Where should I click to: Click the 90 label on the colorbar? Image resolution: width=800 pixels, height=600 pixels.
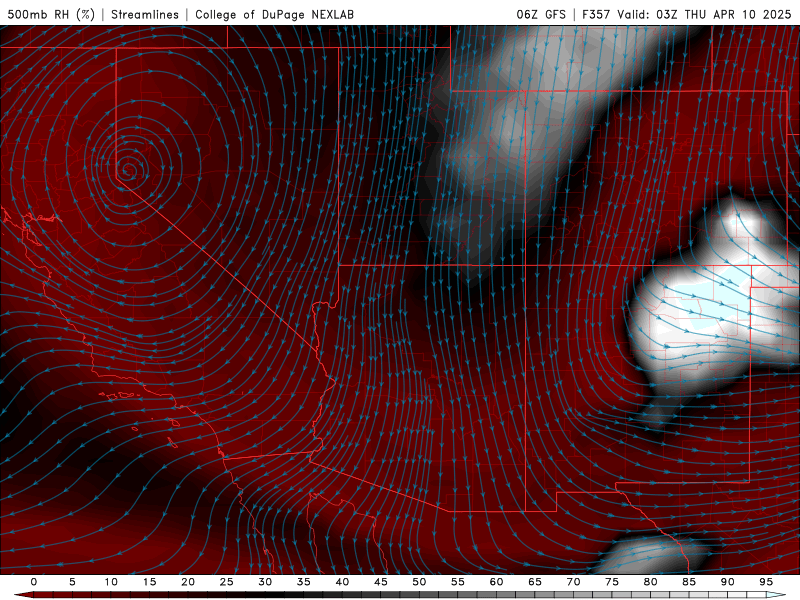(727, 582)
